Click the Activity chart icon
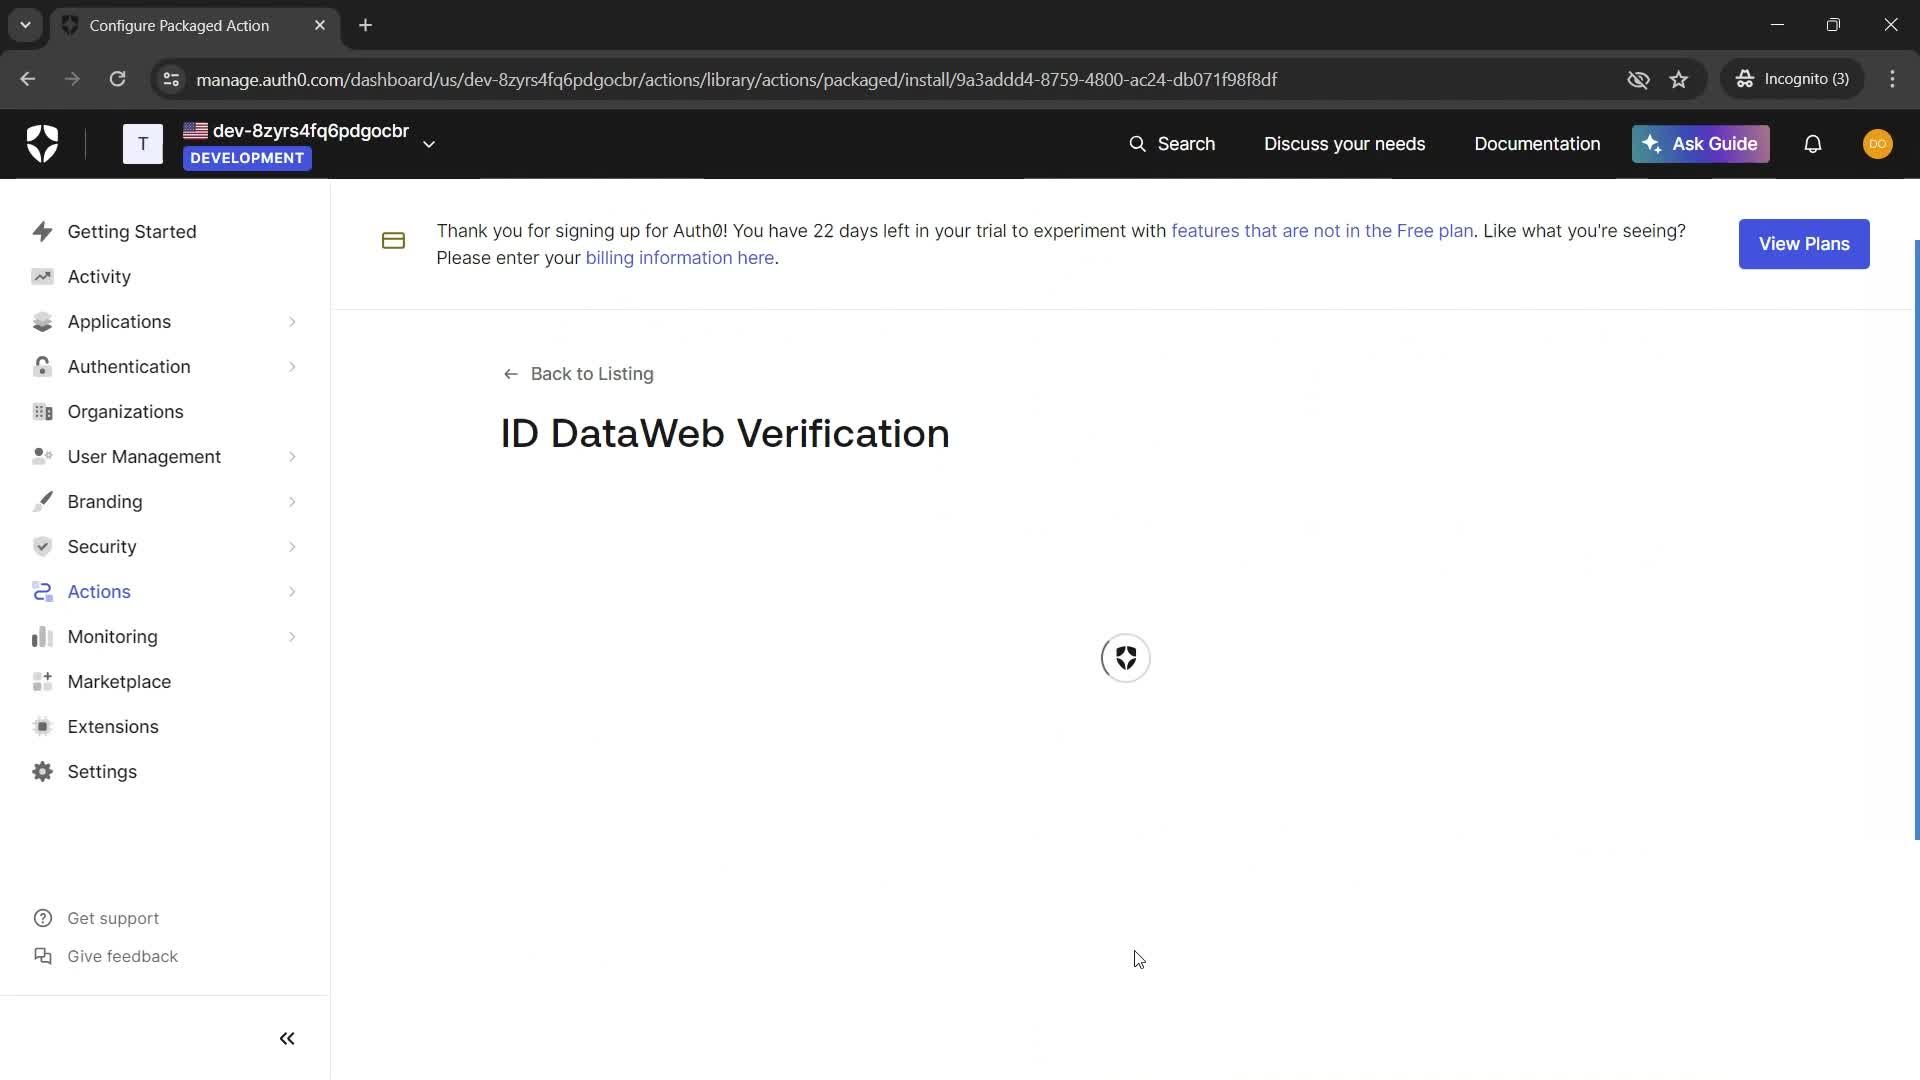This screenshot has height=1080, width=1920. pos(42,277)
